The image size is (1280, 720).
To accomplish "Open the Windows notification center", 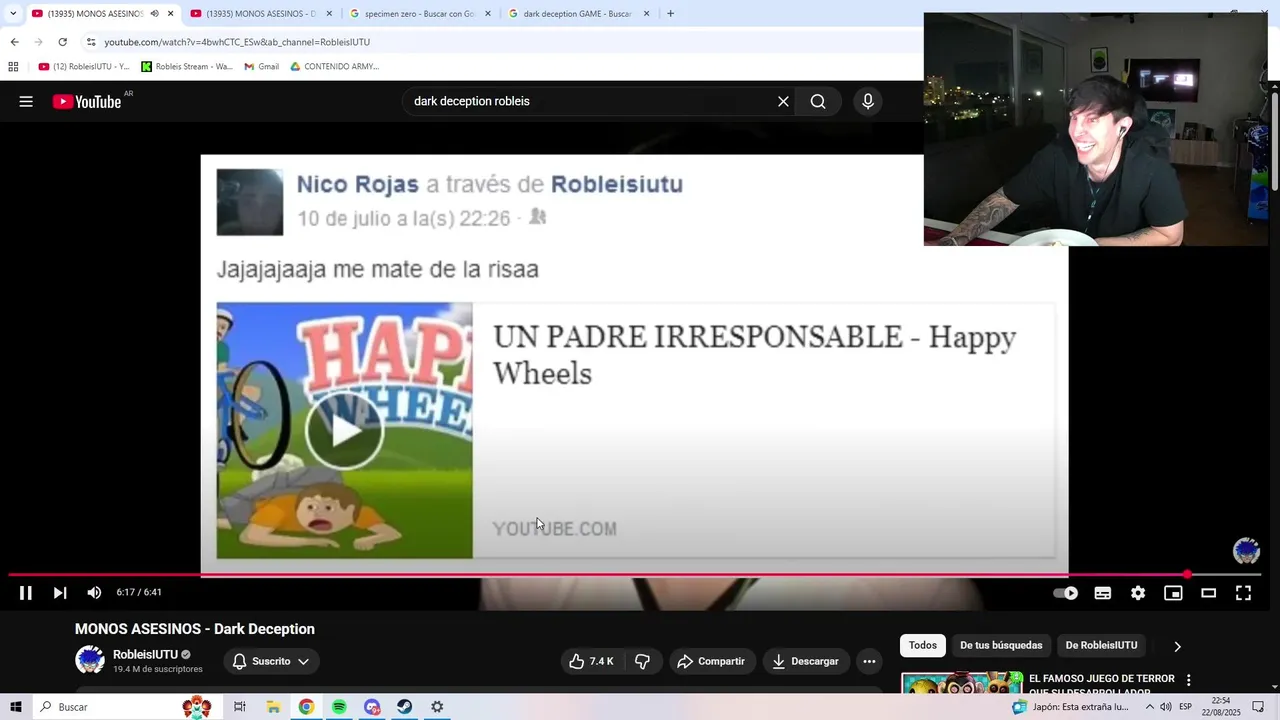I will coord(1258,707).
